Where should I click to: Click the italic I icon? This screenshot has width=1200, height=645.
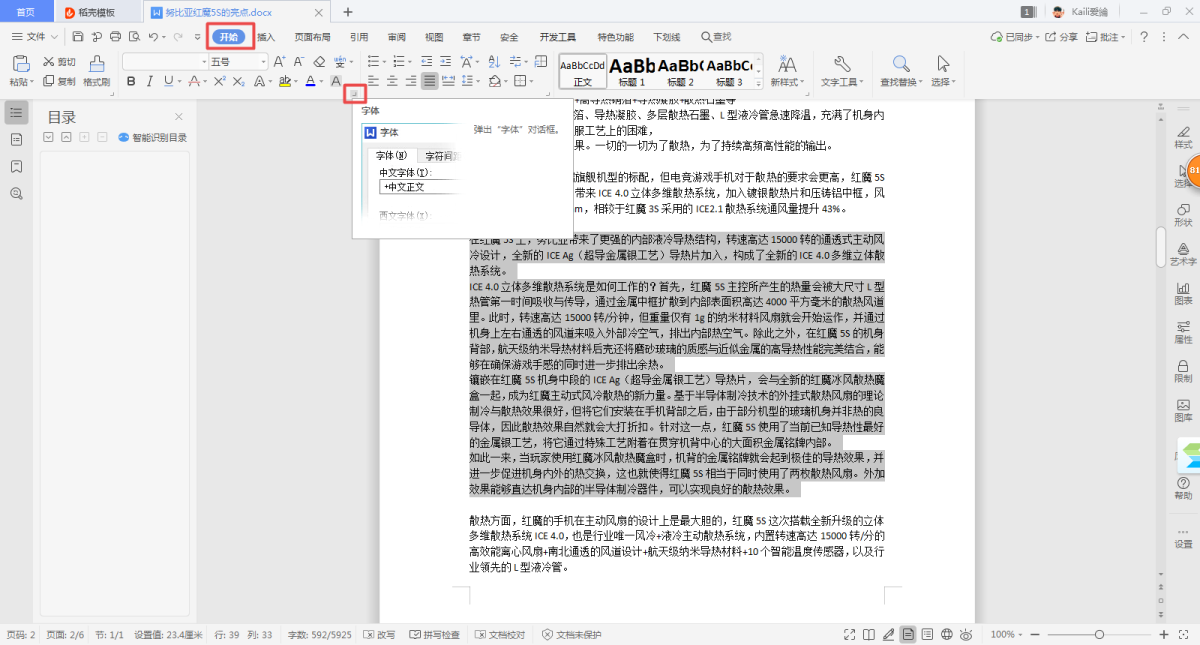149,81
